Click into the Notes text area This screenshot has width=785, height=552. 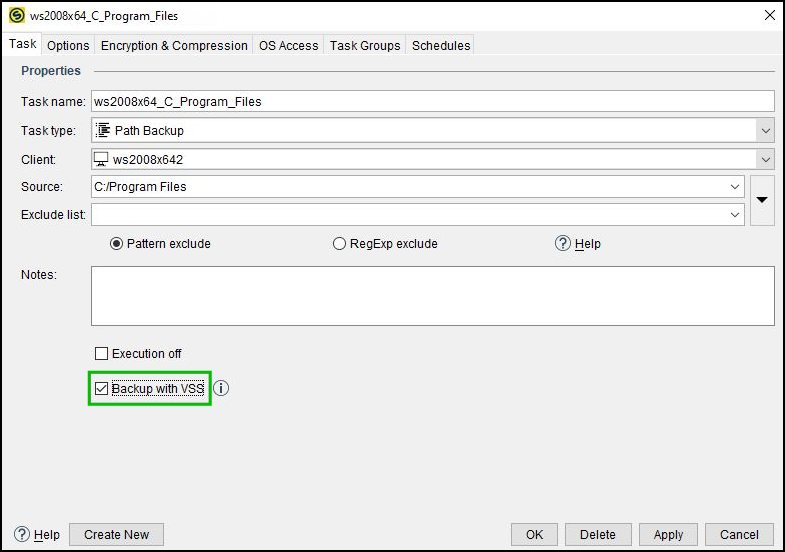coord(433,296)
